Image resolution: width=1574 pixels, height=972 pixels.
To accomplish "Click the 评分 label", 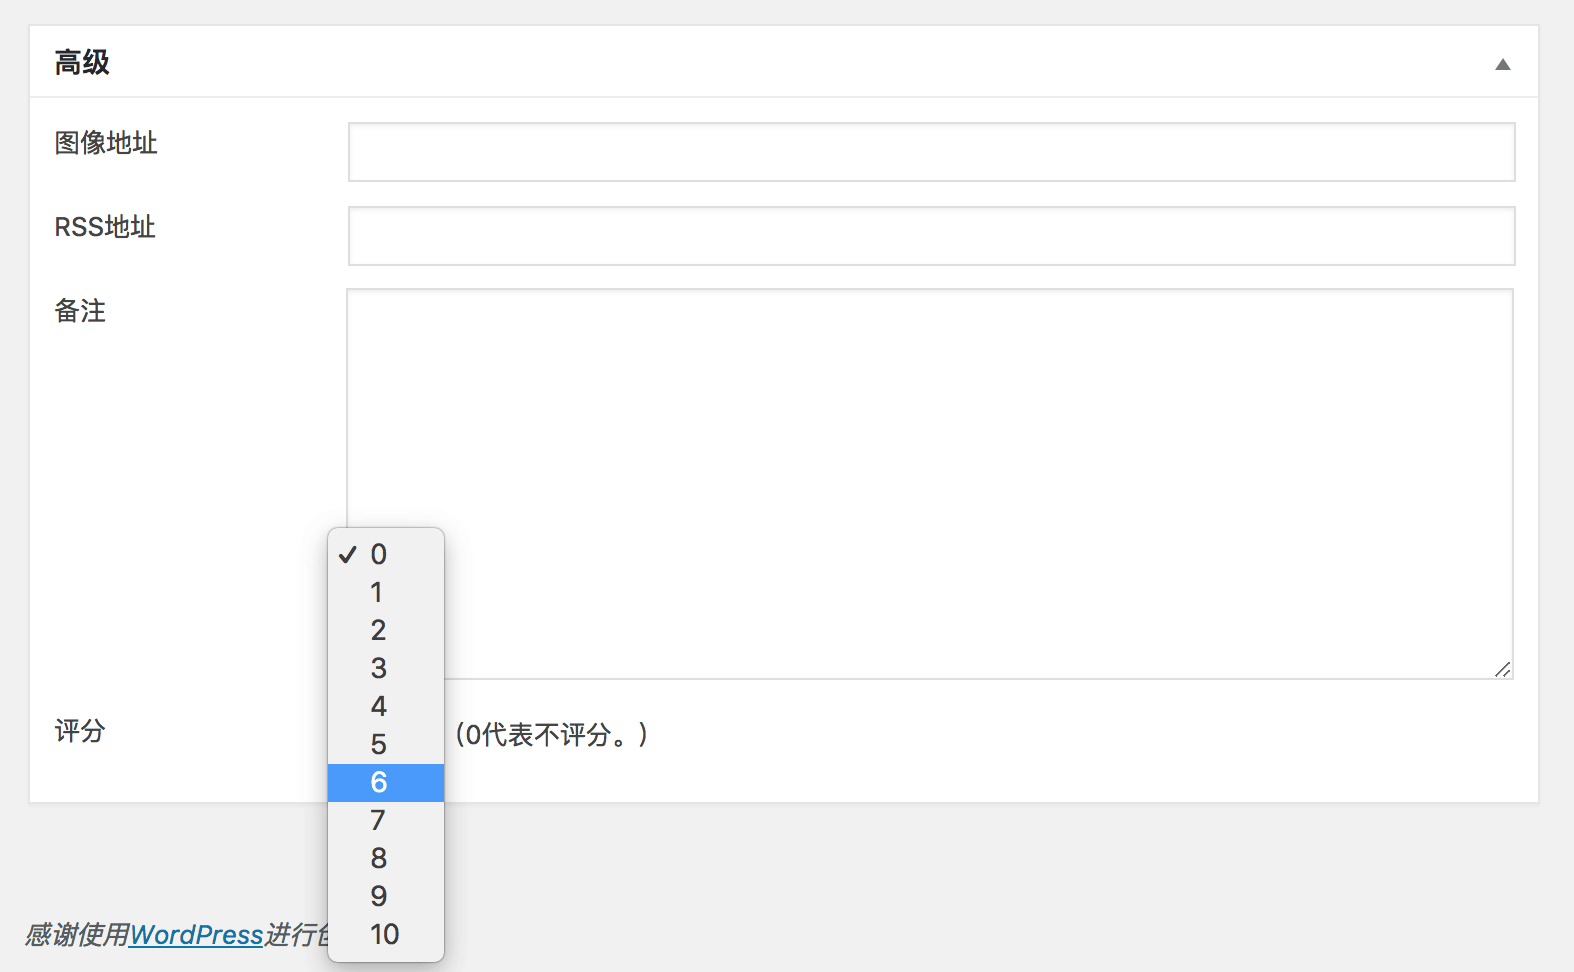I will 80,731.
